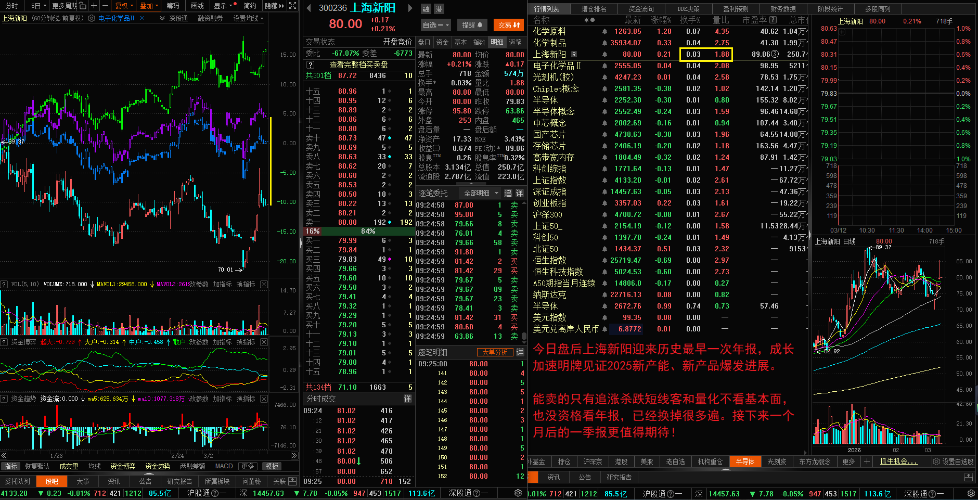Toggle the 简约 simple view button
The width and height of the screenshot is (978, 500).
249,6
